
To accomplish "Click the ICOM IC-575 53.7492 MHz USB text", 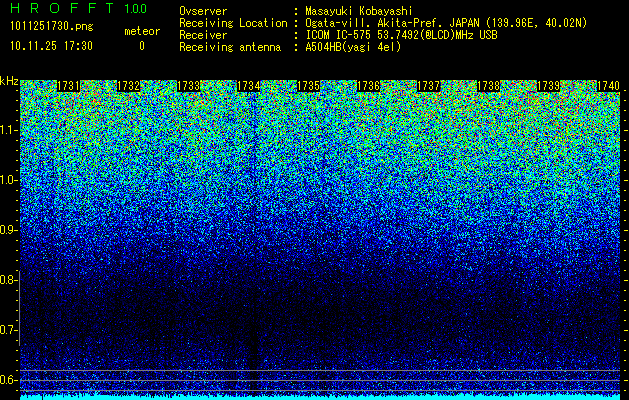I will click(401, 35).
